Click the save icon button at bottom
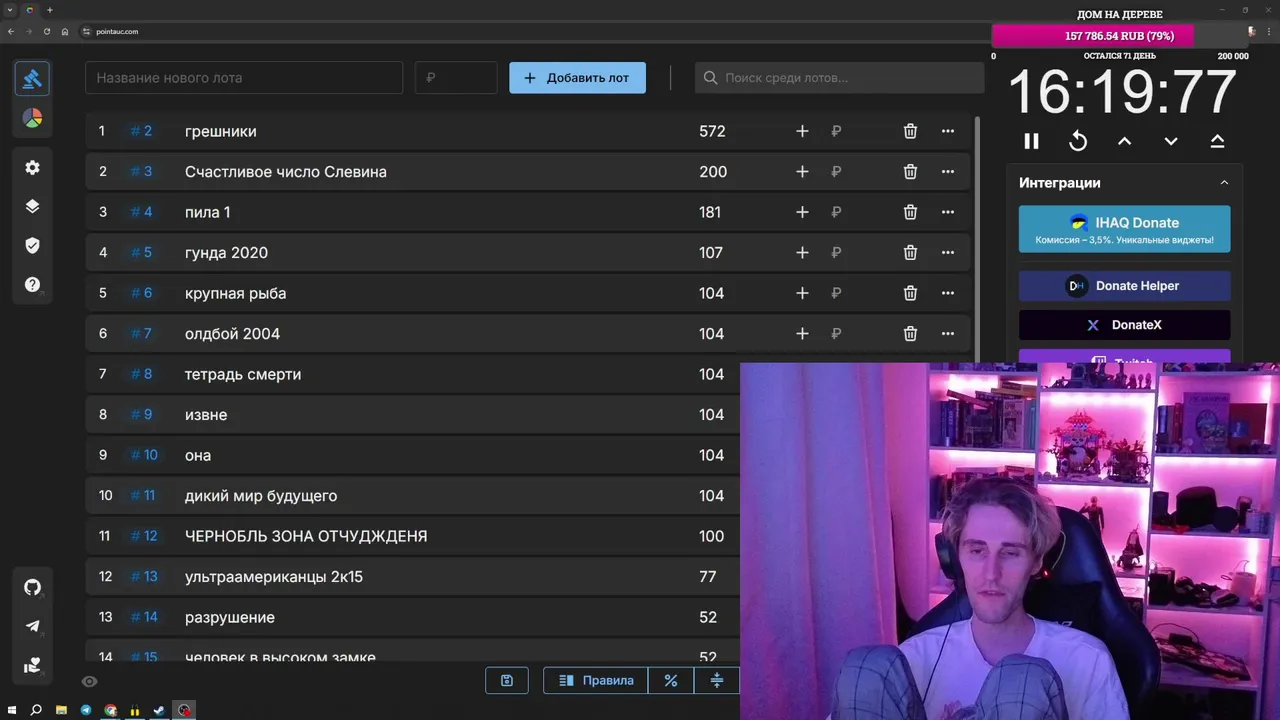 point(507,681)
